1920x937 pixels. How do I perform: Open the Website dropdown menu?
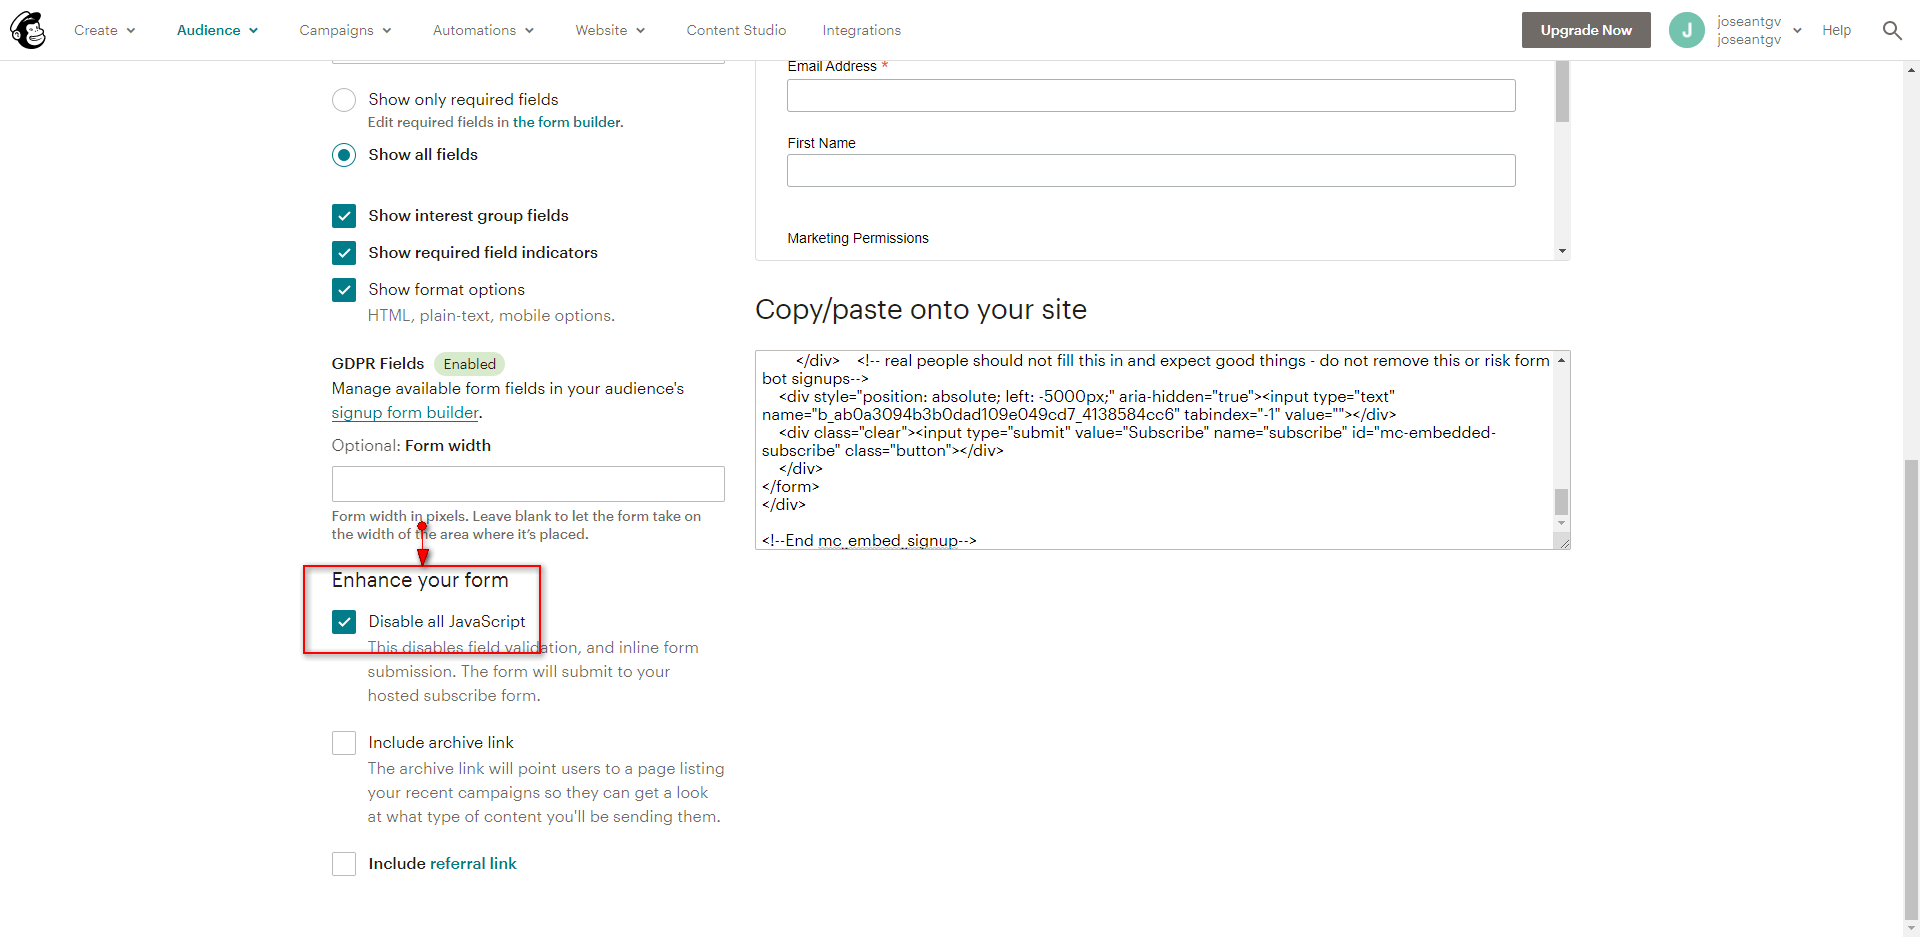point(611,30)
